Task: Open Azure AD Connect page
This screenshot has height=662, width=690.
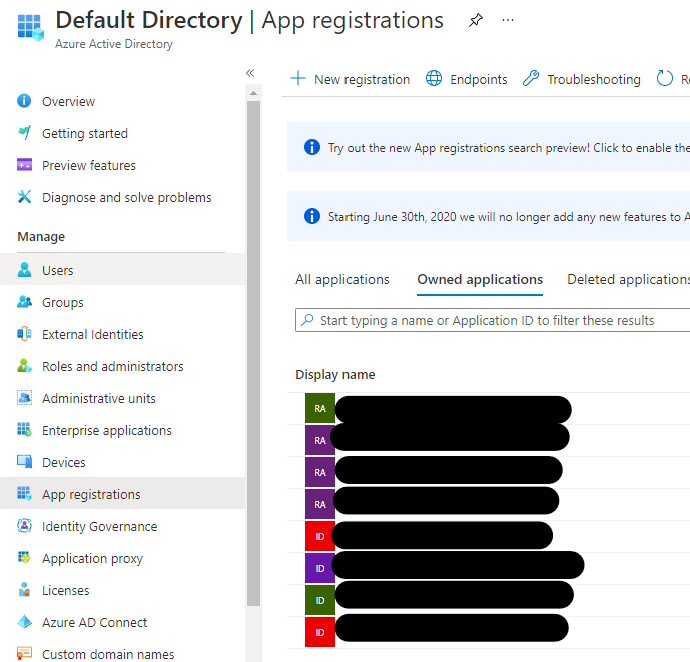Action: pyautogui.click(x=94, y=622)
